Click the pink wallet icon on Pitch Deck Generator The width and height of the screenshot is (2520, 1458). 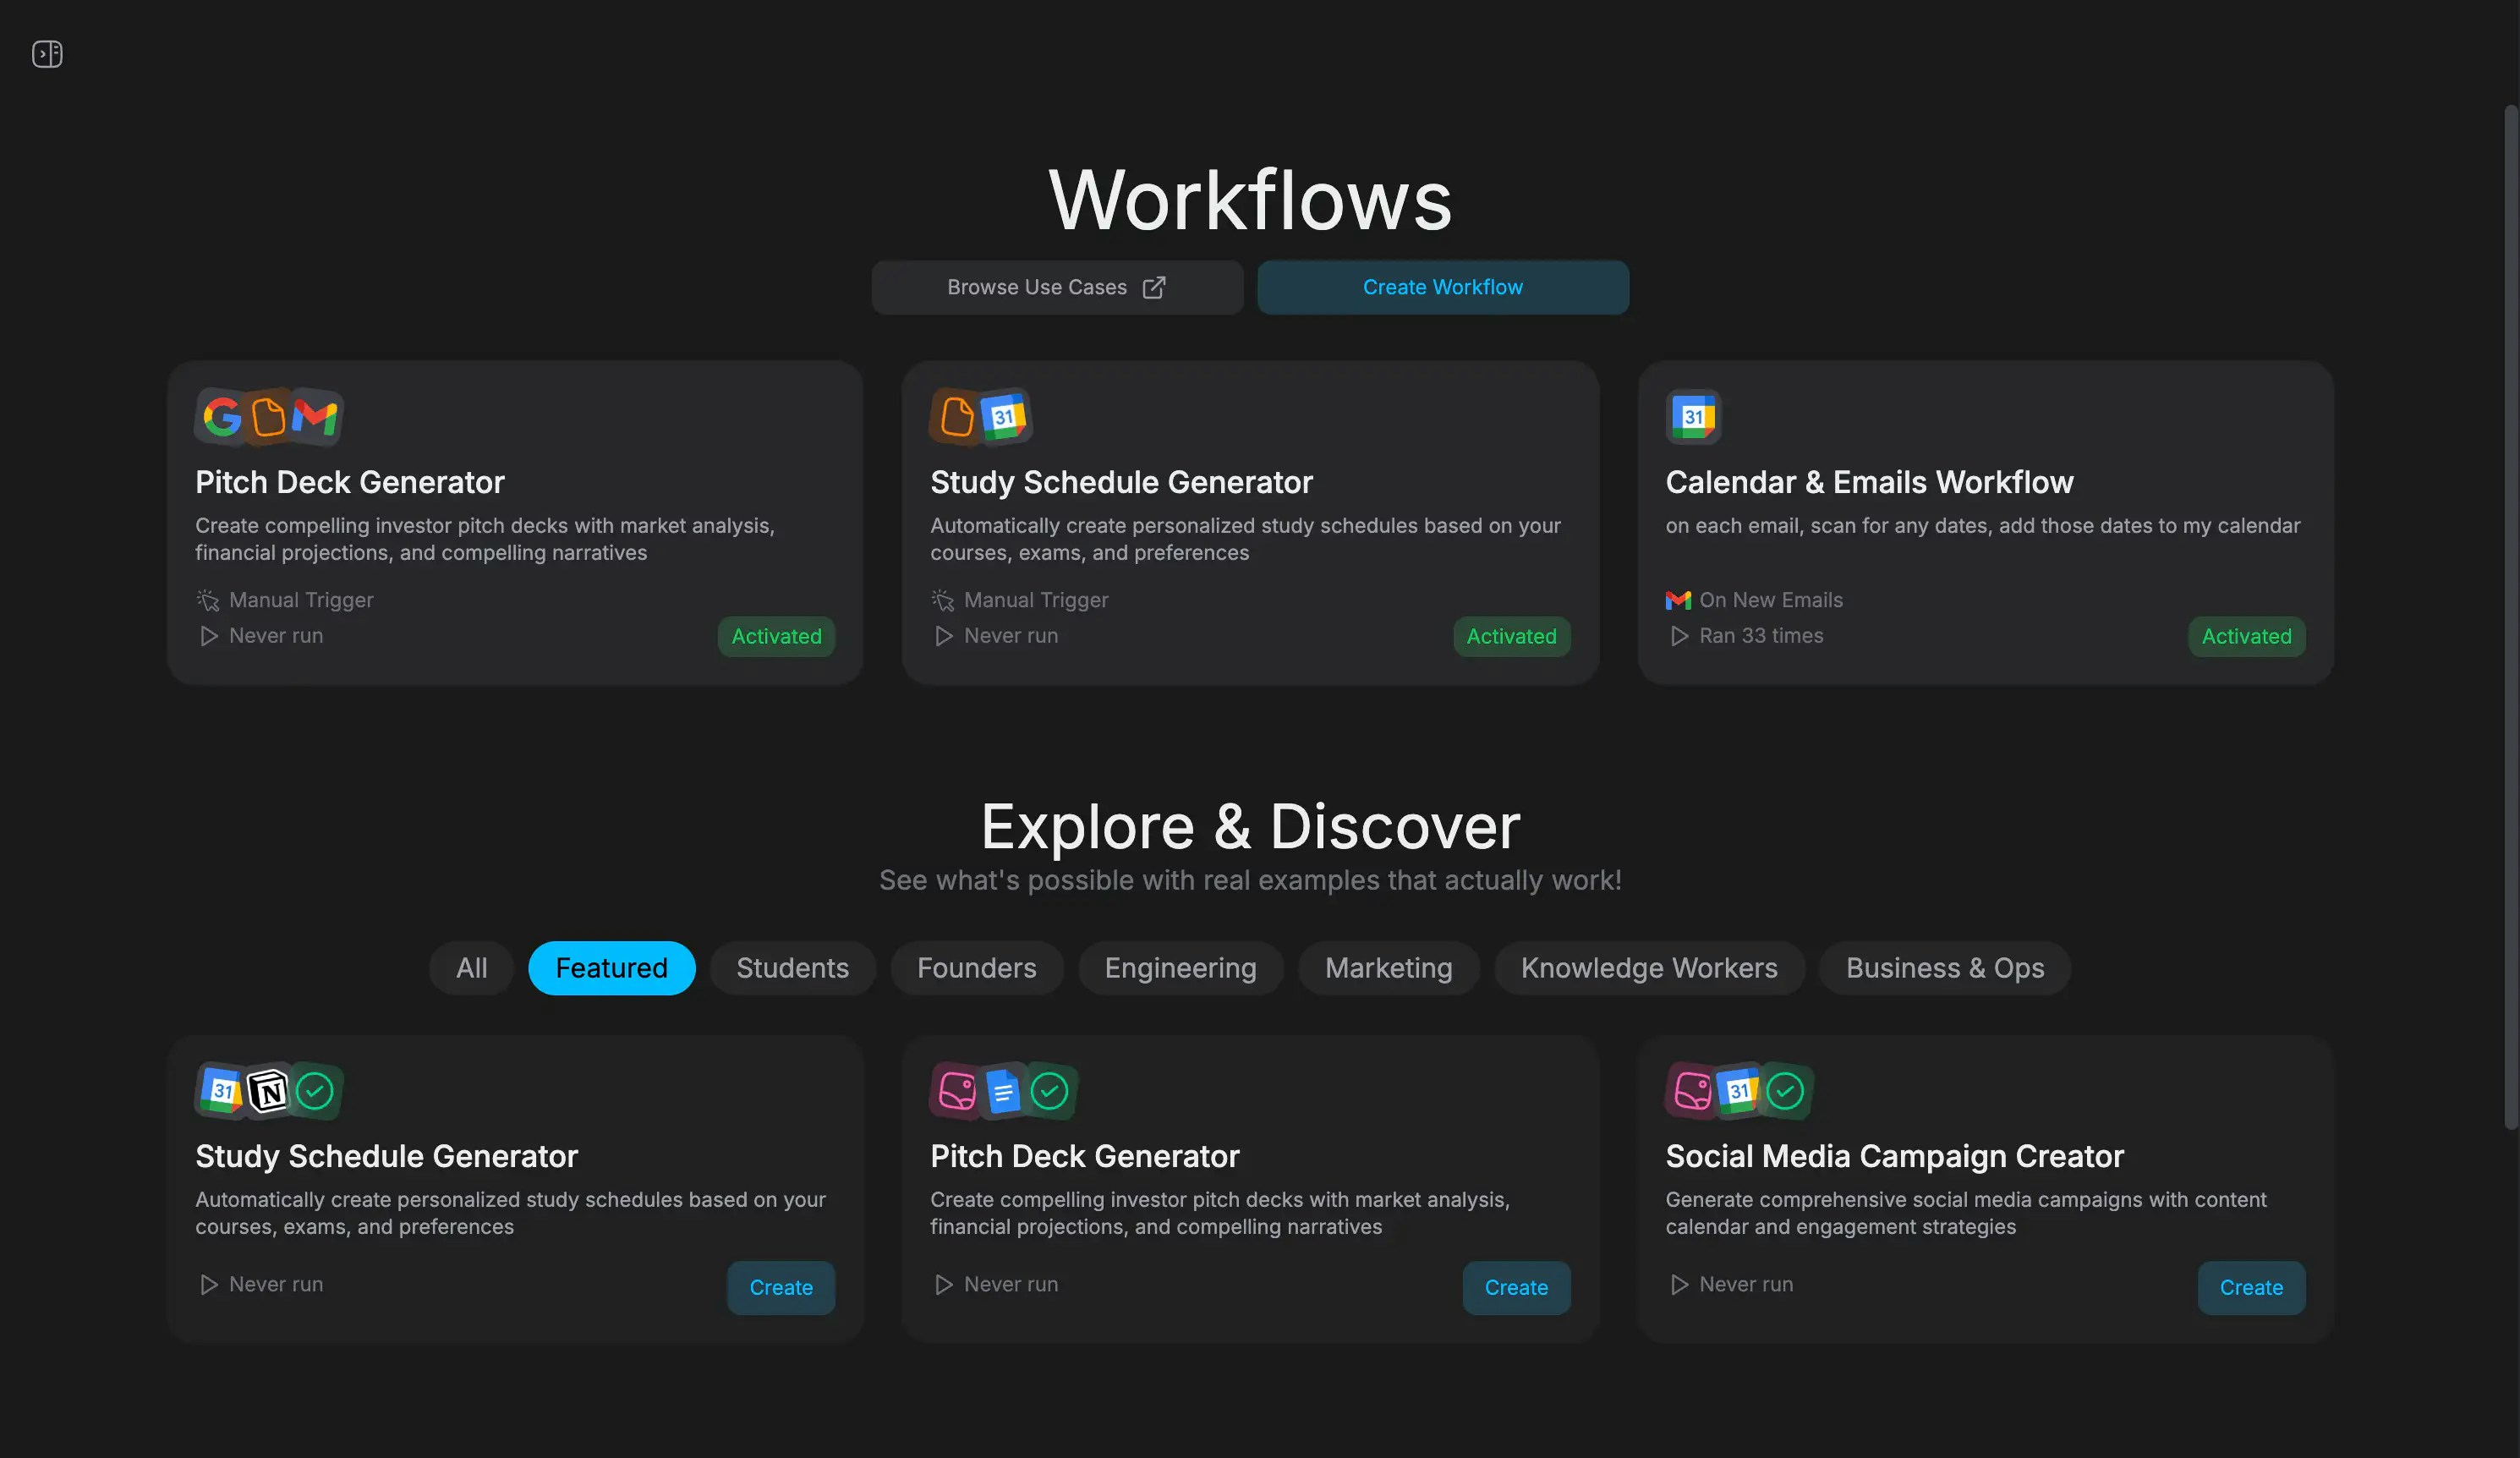(957, 1091)
